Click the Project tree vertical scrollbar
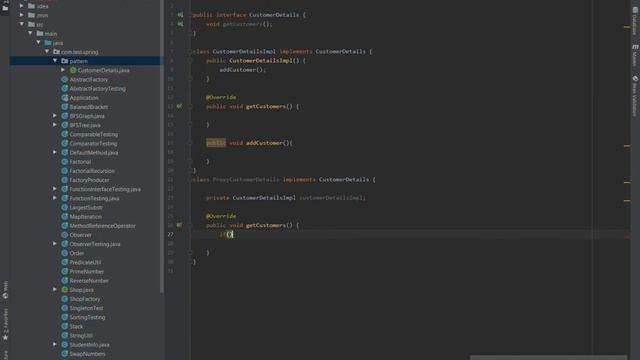 162,147
